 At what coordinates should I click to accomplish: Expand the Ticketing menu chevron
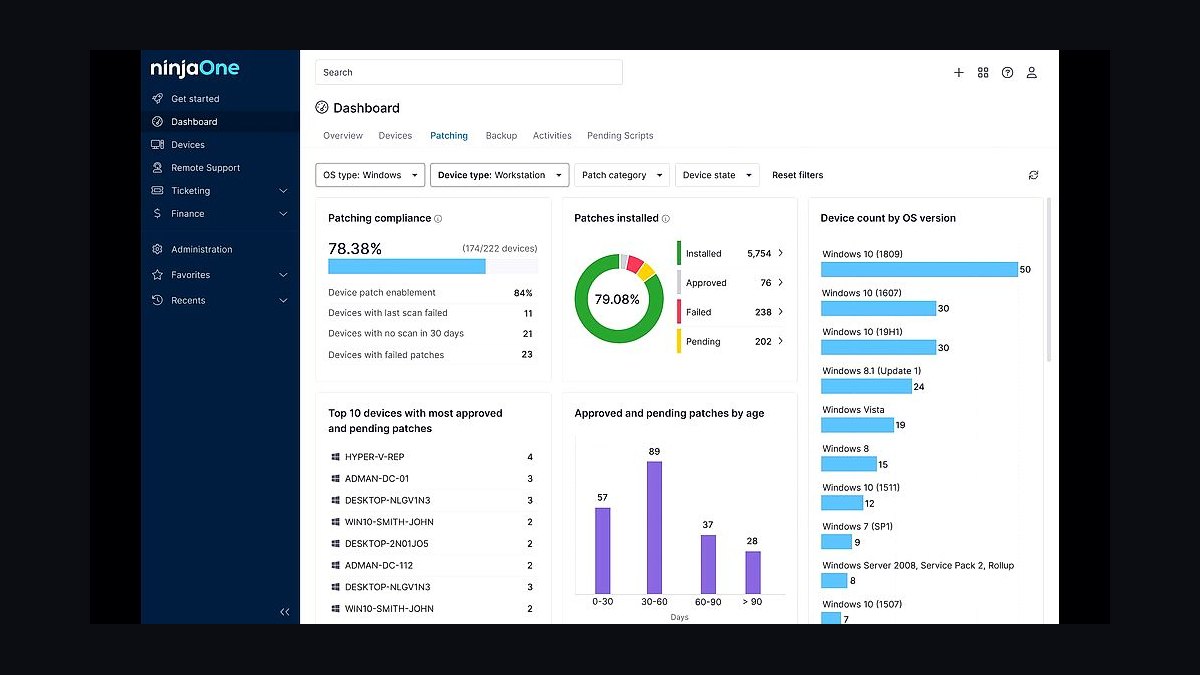click(283, 191)
